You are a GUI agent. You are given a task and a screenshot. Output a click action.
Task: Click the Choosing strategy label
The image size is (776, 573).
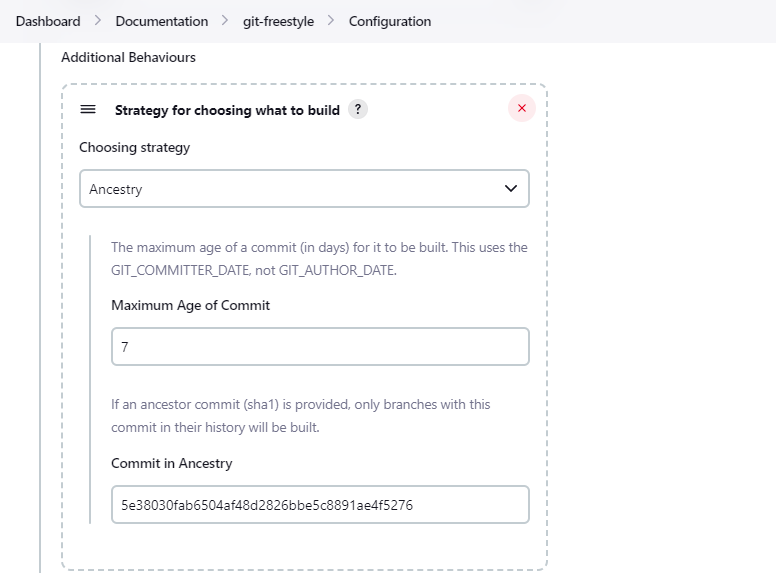click(135, 147)
